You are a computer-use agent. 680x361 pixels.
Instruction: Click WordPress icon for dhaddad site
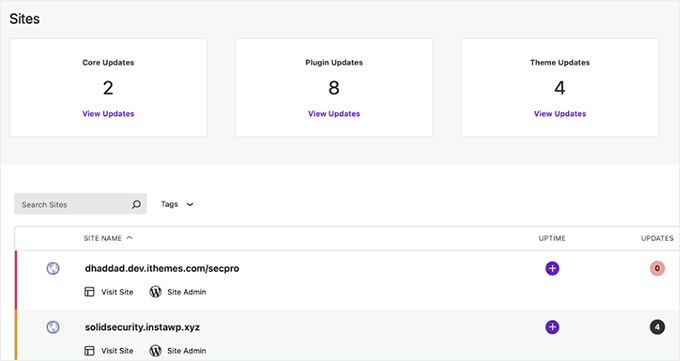point(155,292)
